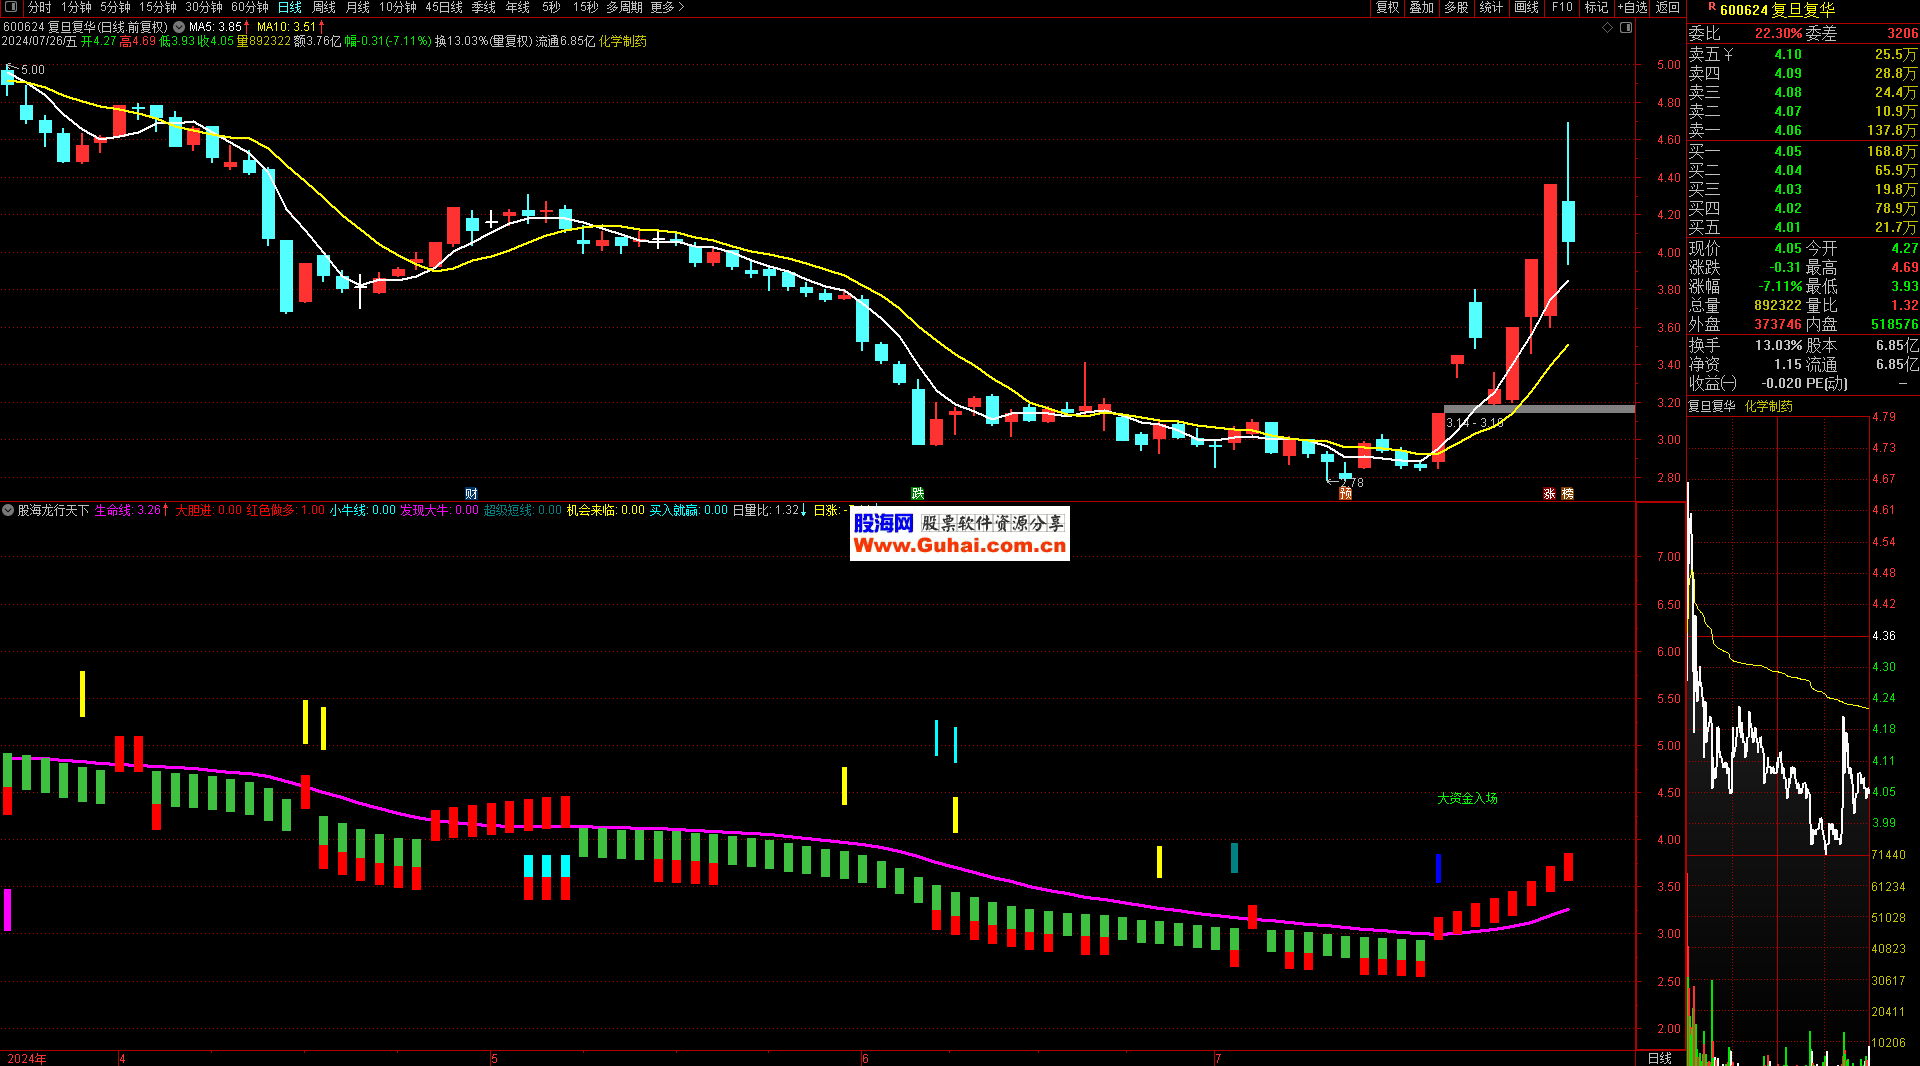Screen dimensions: 1920x1066
Task: Expand the 股海龙行天下 indicator dropdown
Action: coord(8,510)
